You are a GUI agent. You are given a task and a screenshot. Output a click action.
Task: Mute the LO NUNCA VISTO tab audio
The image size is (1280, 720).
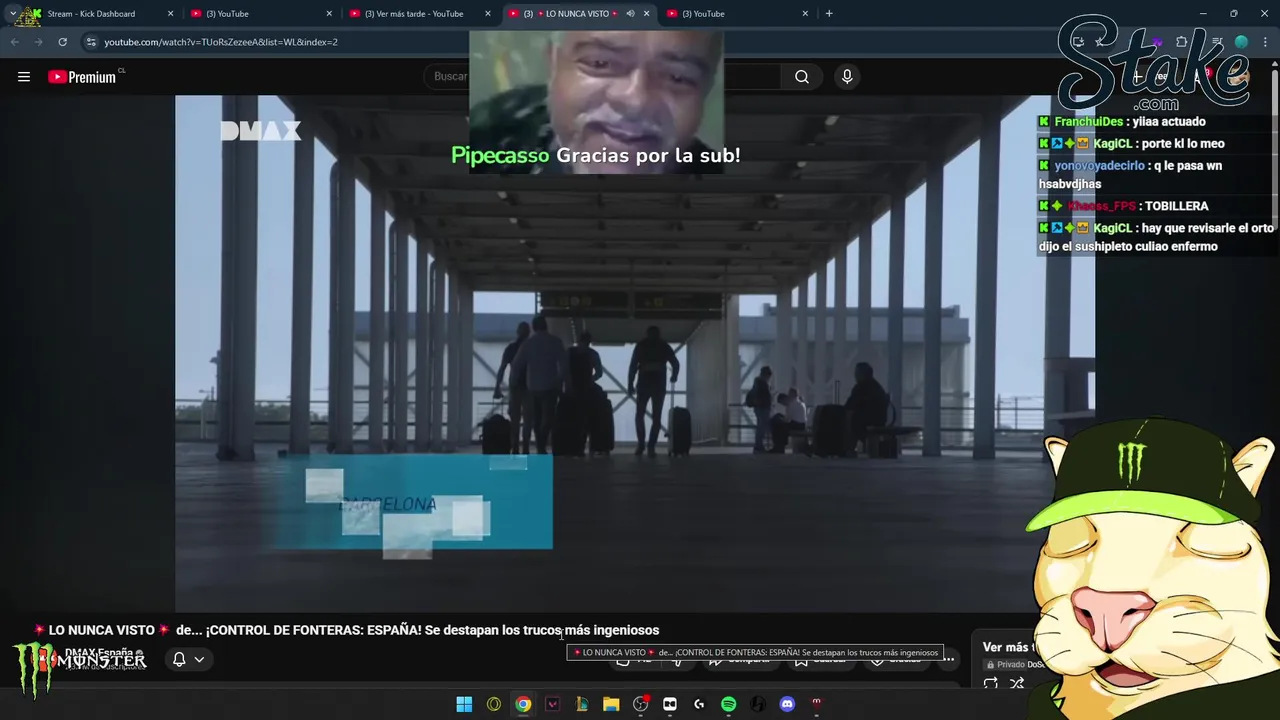[x=630, y=14]
